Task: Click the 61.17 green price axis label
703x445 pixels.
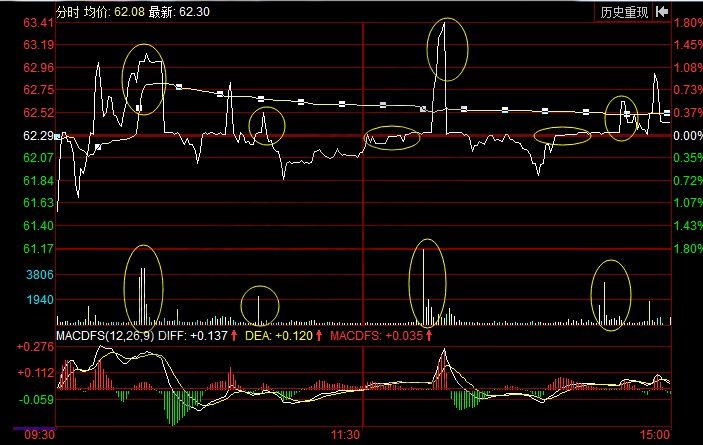Action: (37, 248)
